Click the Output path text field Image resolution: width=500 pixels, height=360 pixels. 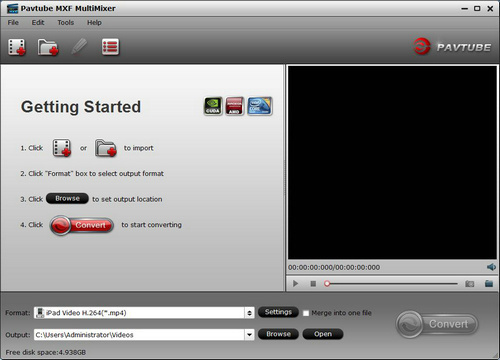click(139, 335)
